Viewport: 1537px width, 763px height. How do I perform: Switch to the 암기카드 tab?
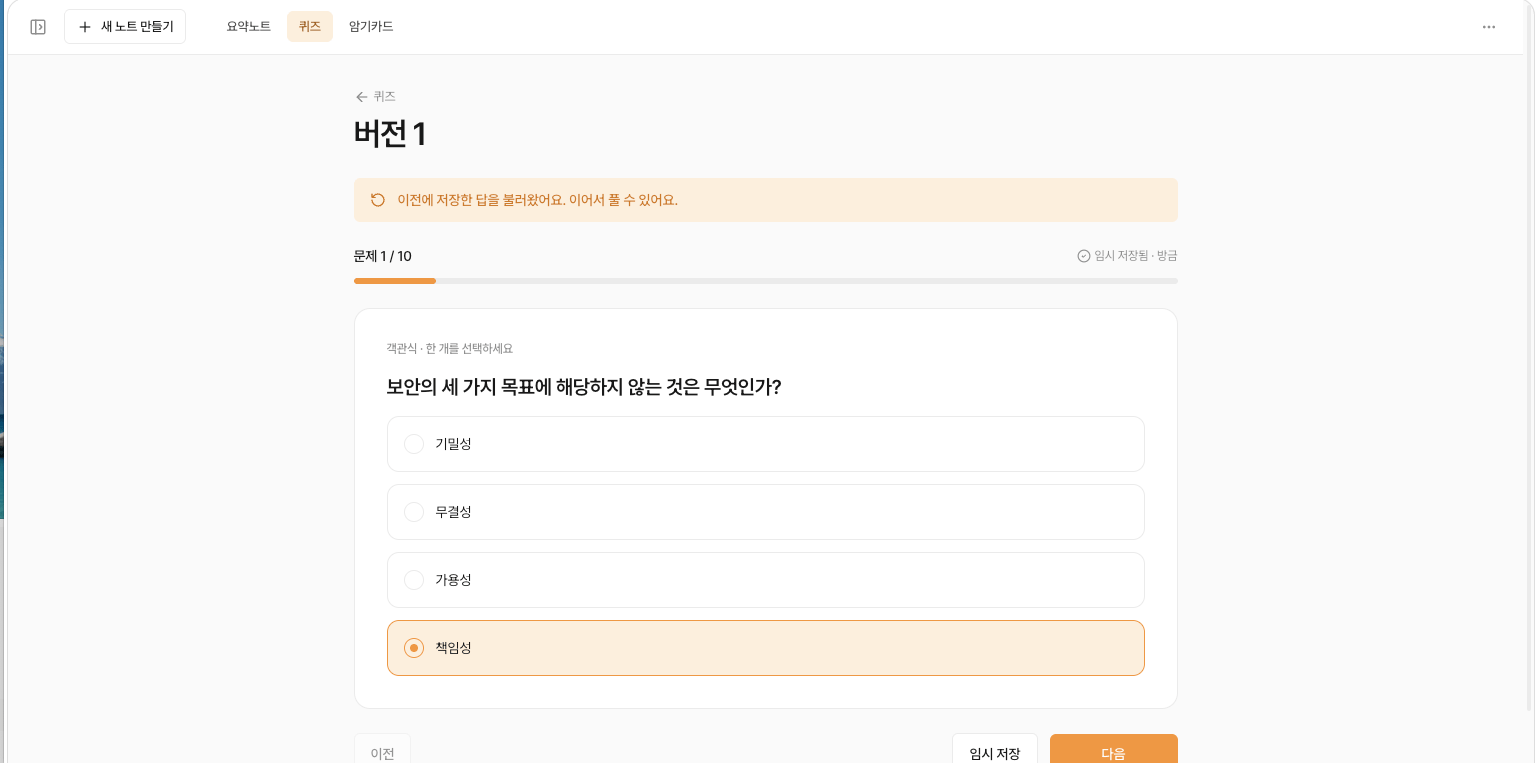(371, 27)
